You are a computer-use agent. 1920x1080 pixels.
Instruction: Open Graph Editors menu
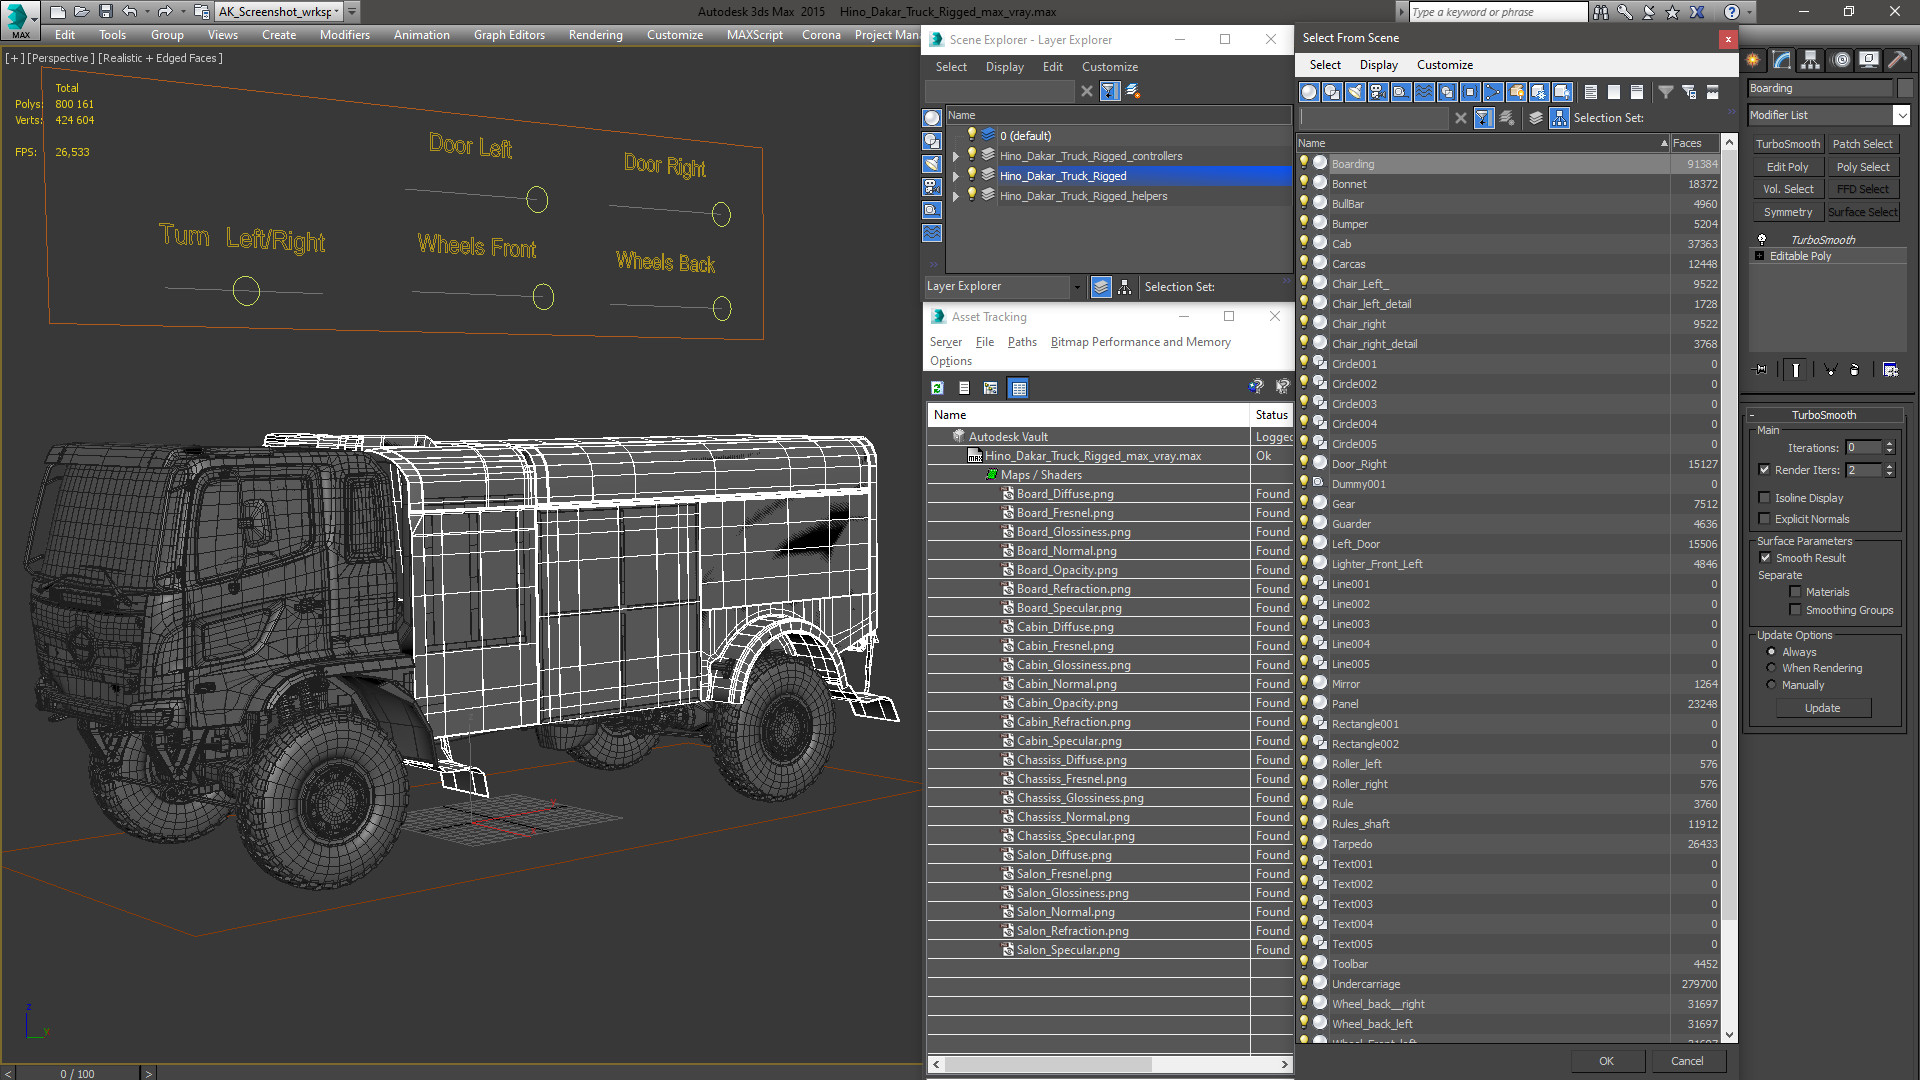(x=509, y=35)
